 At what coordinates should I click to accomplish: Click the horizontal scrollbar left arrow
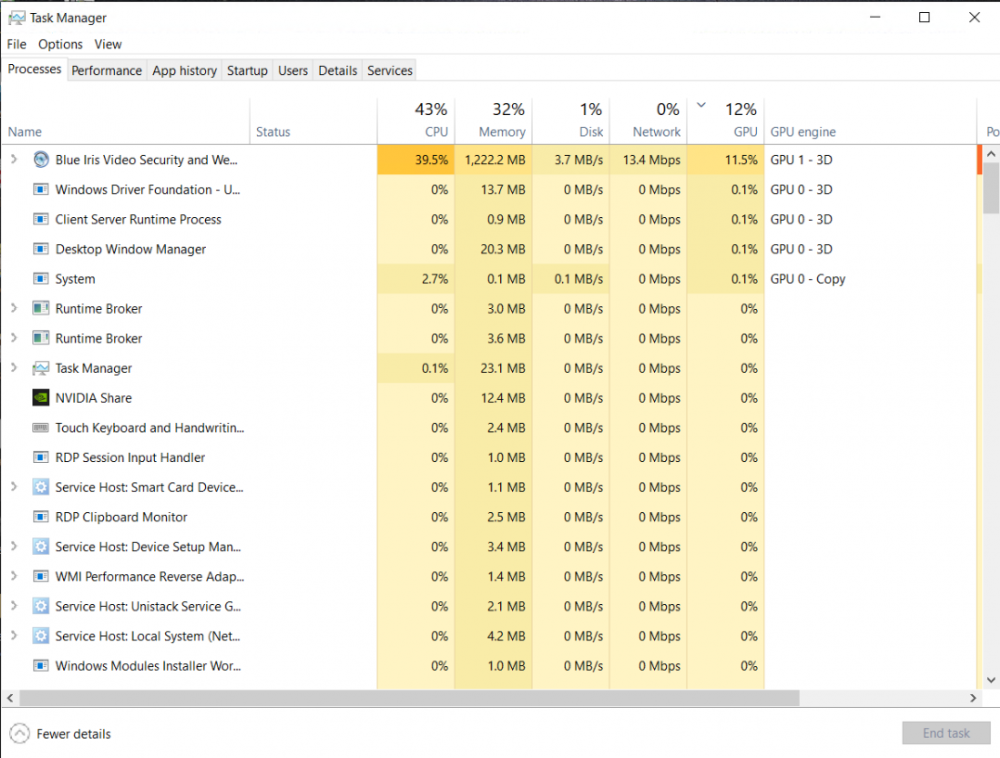tap(10, 698)
